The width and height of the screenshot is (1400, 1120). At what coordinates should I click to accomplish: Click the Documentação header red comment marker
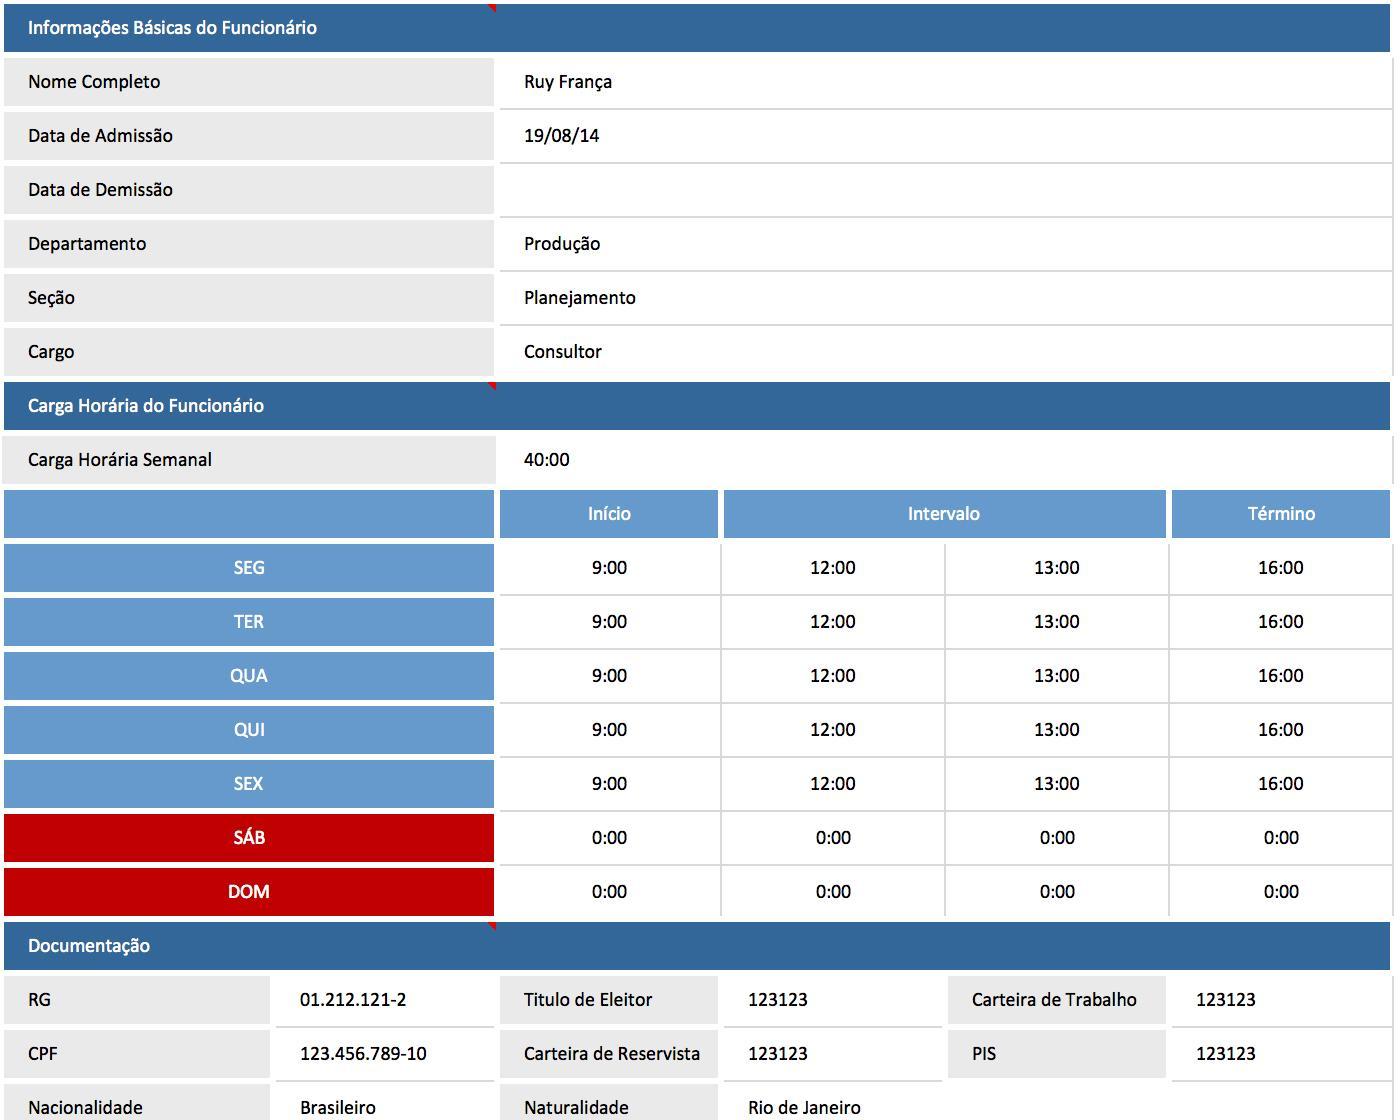(x=492, y=927)
